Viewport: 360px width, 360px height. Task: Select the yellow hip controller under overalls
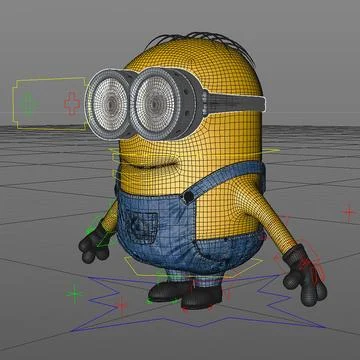tap(193, 268)
